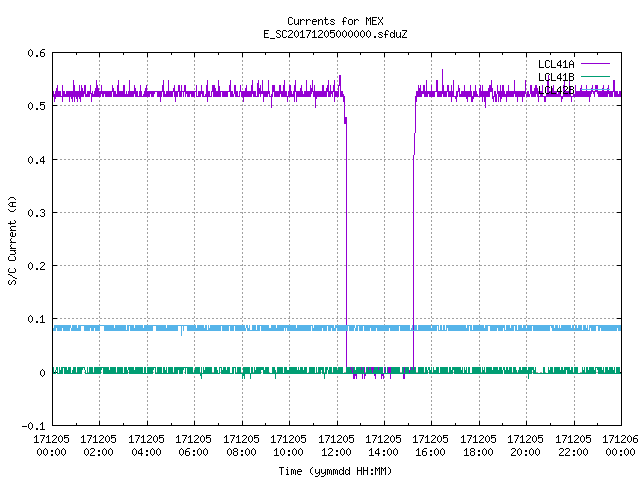Click the 'Time (yymmdd HH:MM)' x-axis label
Image resolution: width=640 pixels, height=480 pixels.
coord(335,471)
